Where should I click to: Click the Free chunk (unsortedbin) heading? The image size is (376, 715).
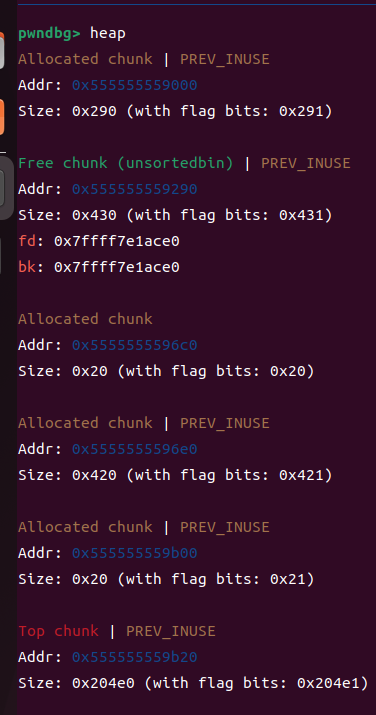coord(126,163)
